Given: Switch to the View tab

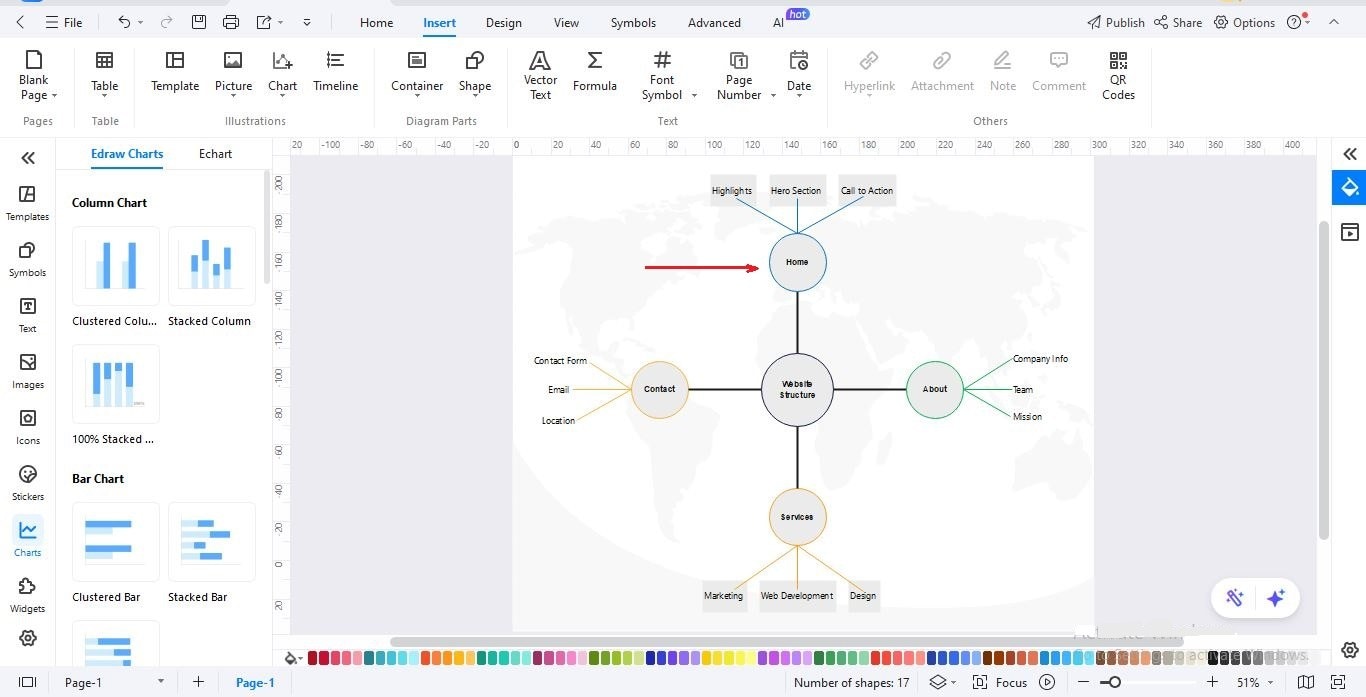Looking at the screenshot, I should pos(566,22).
